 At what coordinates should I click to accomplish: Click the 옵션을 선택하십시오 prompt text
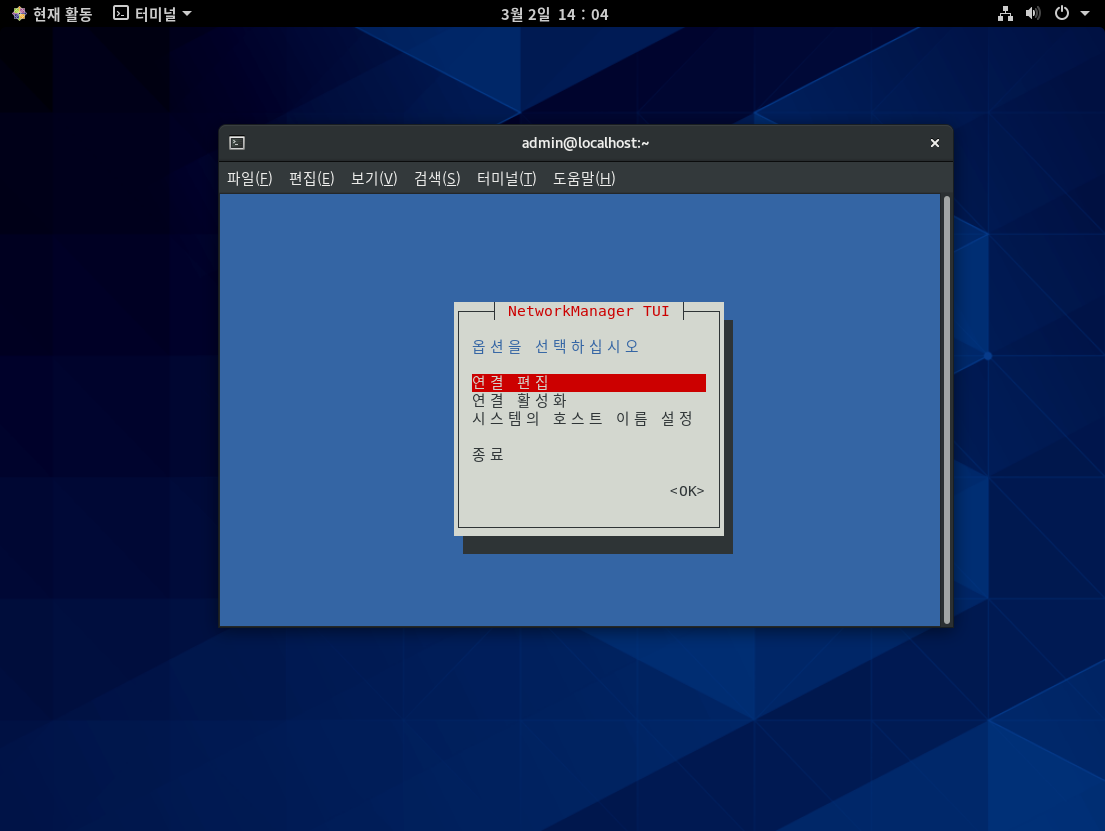(x=555, y=347)
